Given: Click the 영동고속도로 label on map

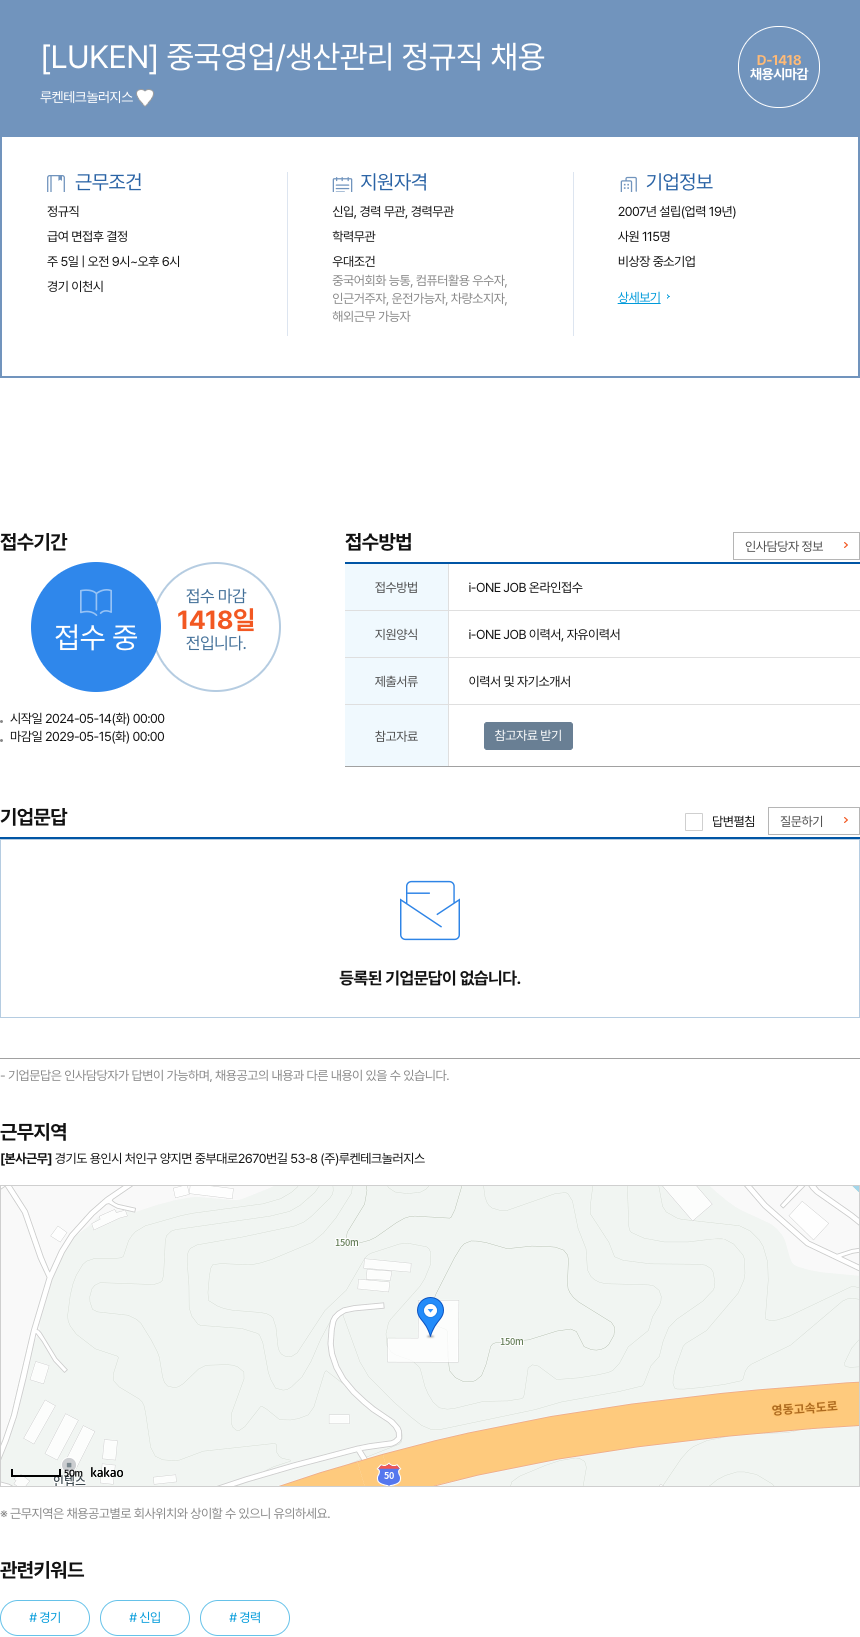Looking at the screenshot, I should [804, 1408].
